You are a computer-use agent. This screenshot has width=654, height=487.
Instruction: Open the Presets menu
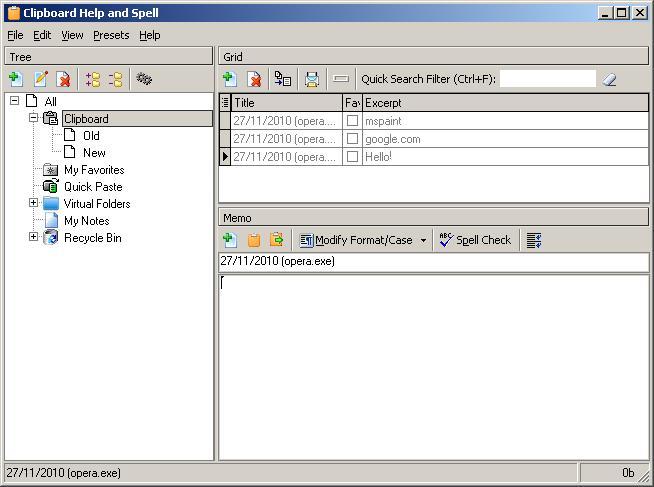(111, 35)
